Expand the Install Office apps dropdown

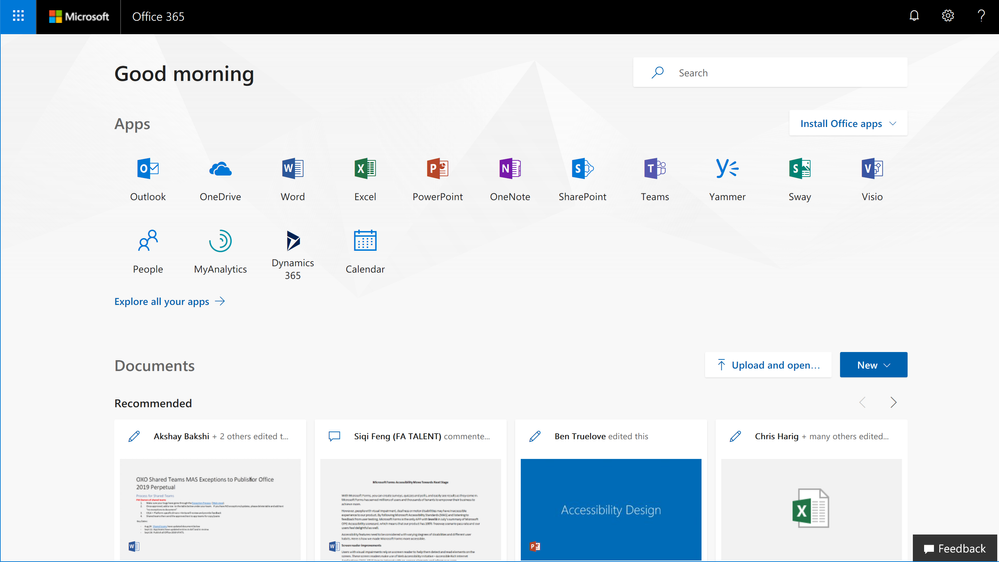click(848, 124)
